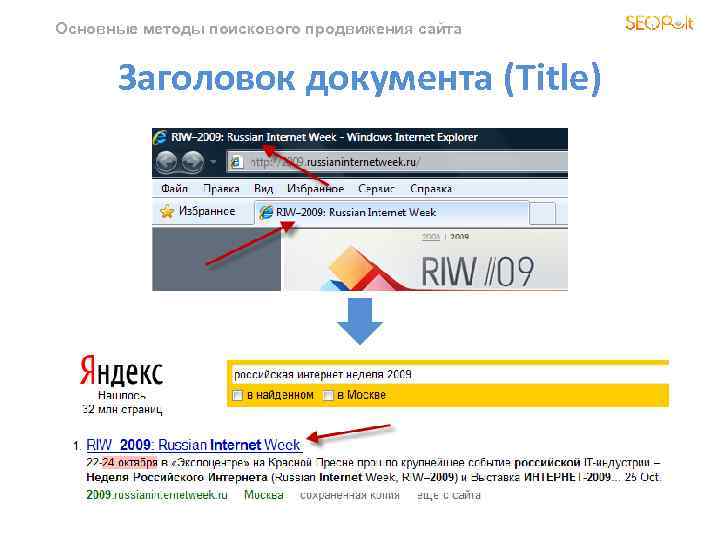Click the Internet Explorer forward arrow button
720x540 pixels.
[x=193, y=162]
